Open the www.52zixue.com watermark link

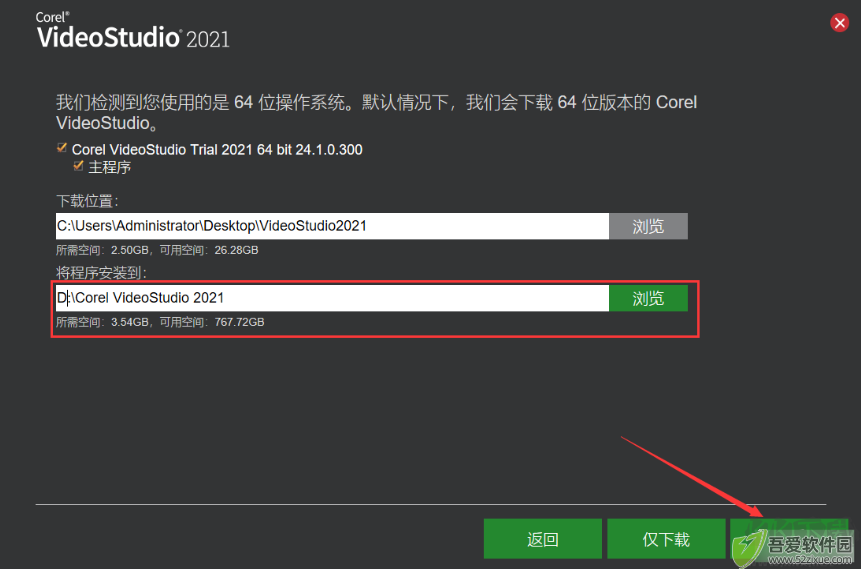coord(810,560)
